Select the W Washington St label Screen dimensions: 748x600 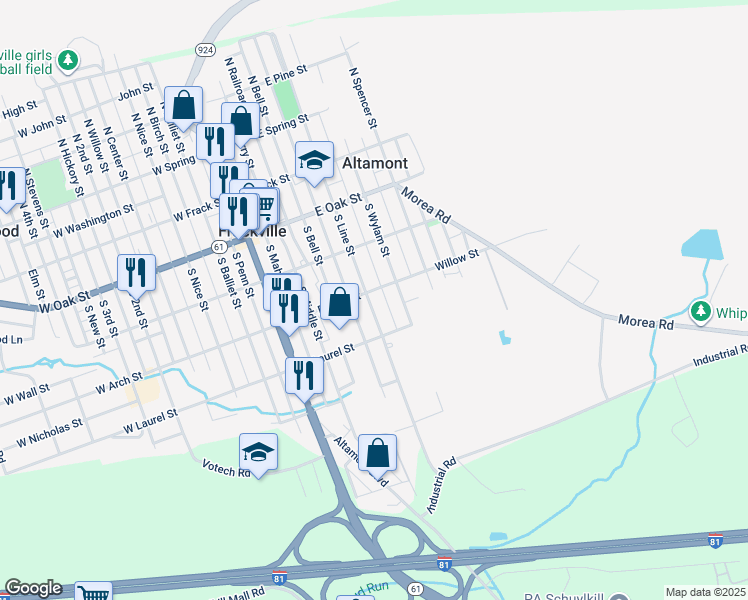pos(94,221)
